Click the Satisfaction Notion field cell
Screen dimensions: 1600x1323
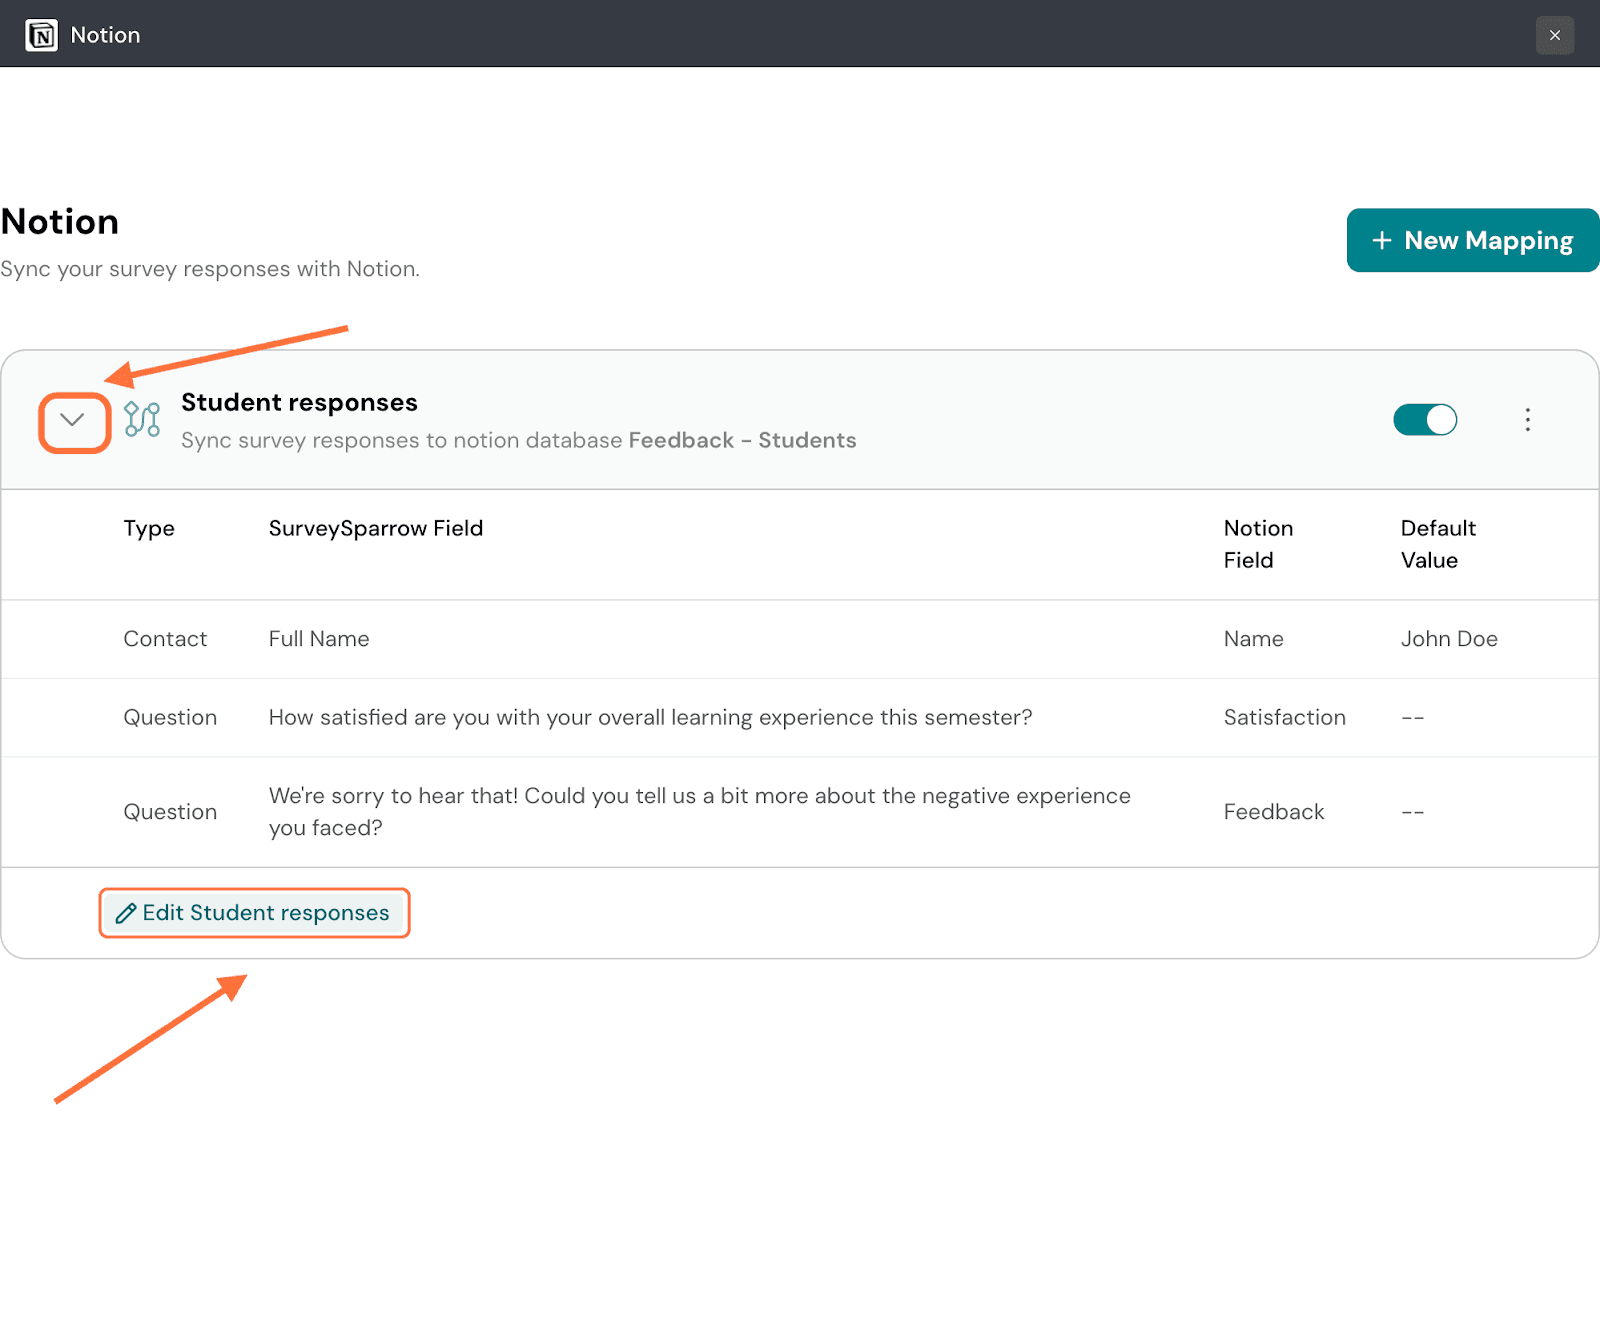tap(1284, 718)
